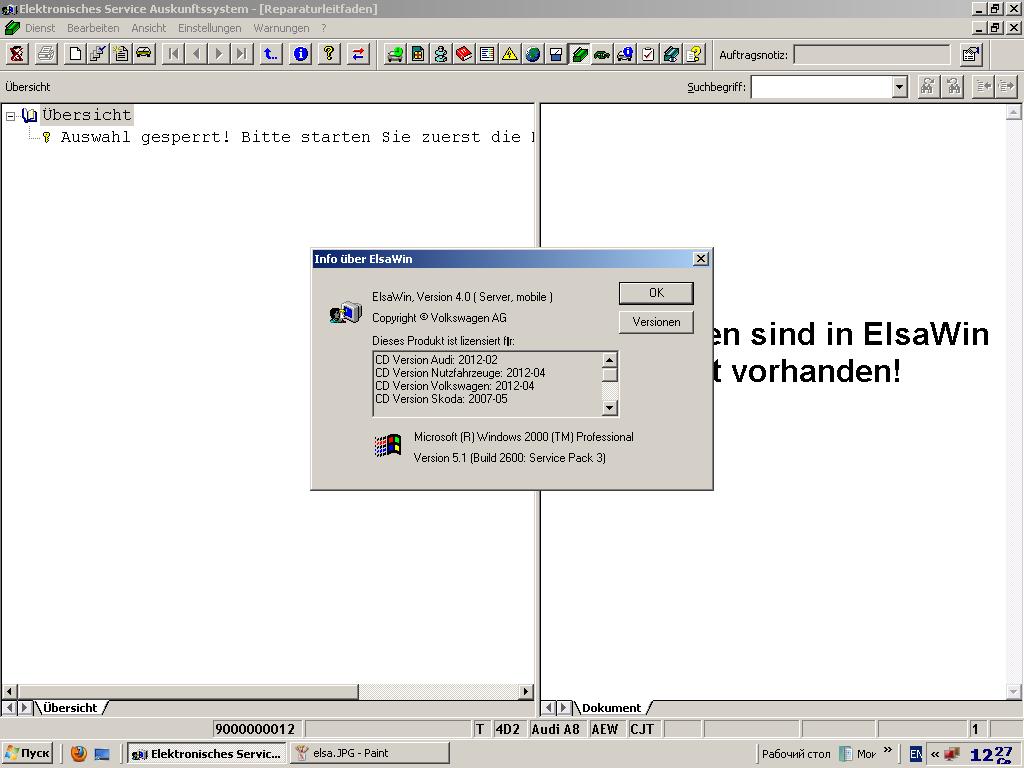This screenshot has width=1024, height=768.
Task: Close the Info über ElsaWin dialog
Action: 701,259
